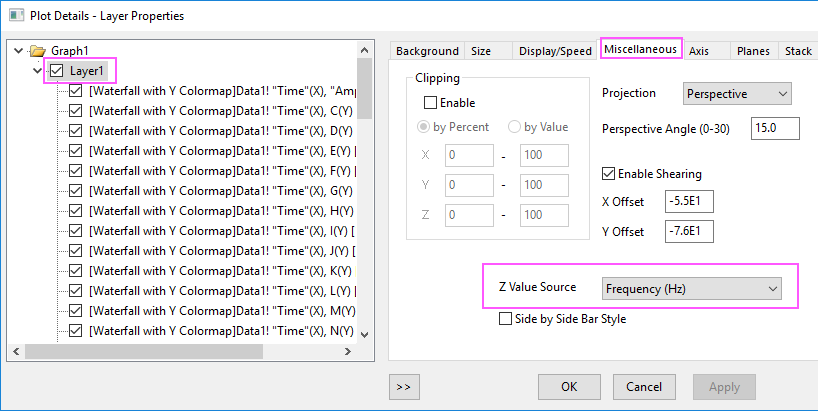This screenshot has height=411, width=818.
Task: Uncheck the Layer1 visibility checkbox
Action: (57, 71)
